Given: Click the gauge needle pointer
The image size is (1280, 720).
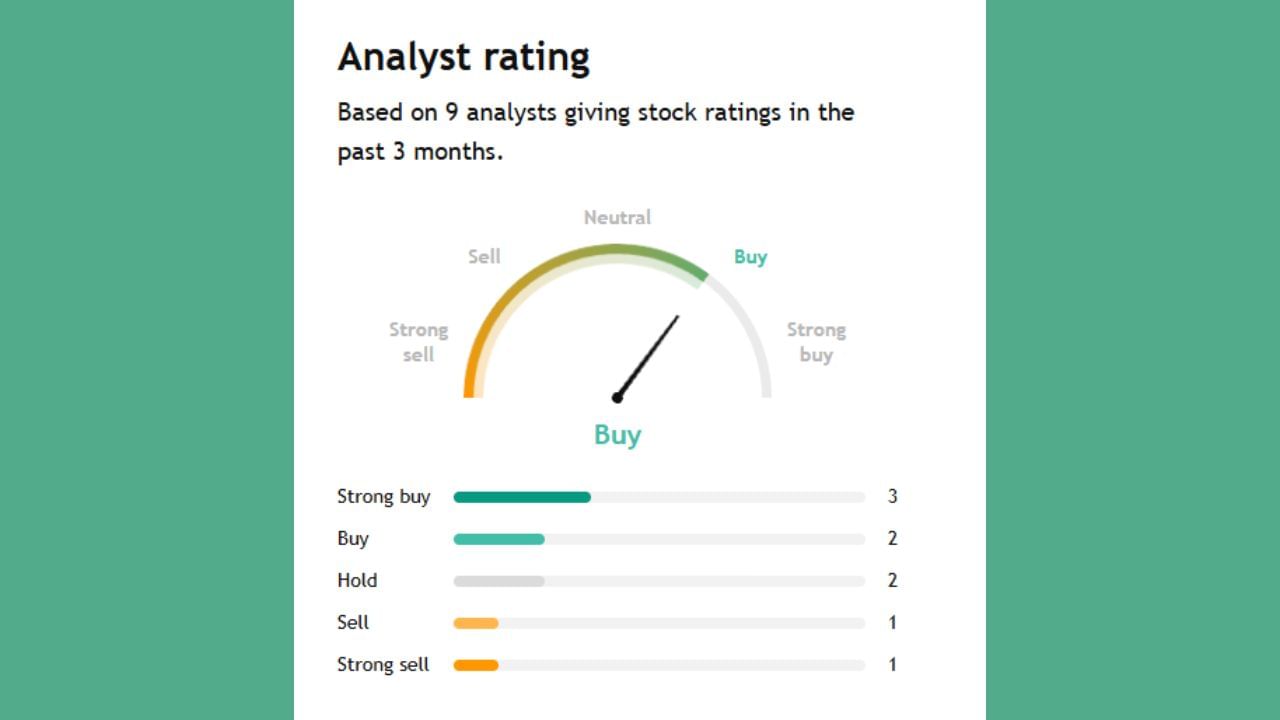Looking at the screenshot, I should point(647,357).
